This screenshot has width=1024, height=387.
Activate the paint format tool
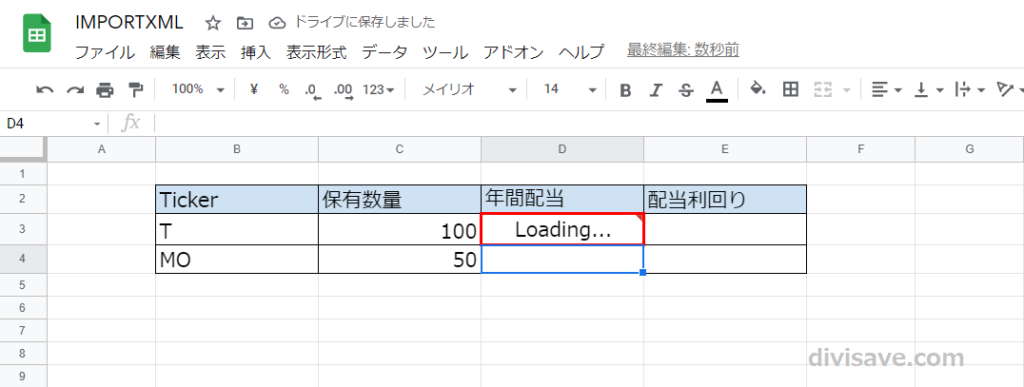pyautogui.click(x=135, y=89)
